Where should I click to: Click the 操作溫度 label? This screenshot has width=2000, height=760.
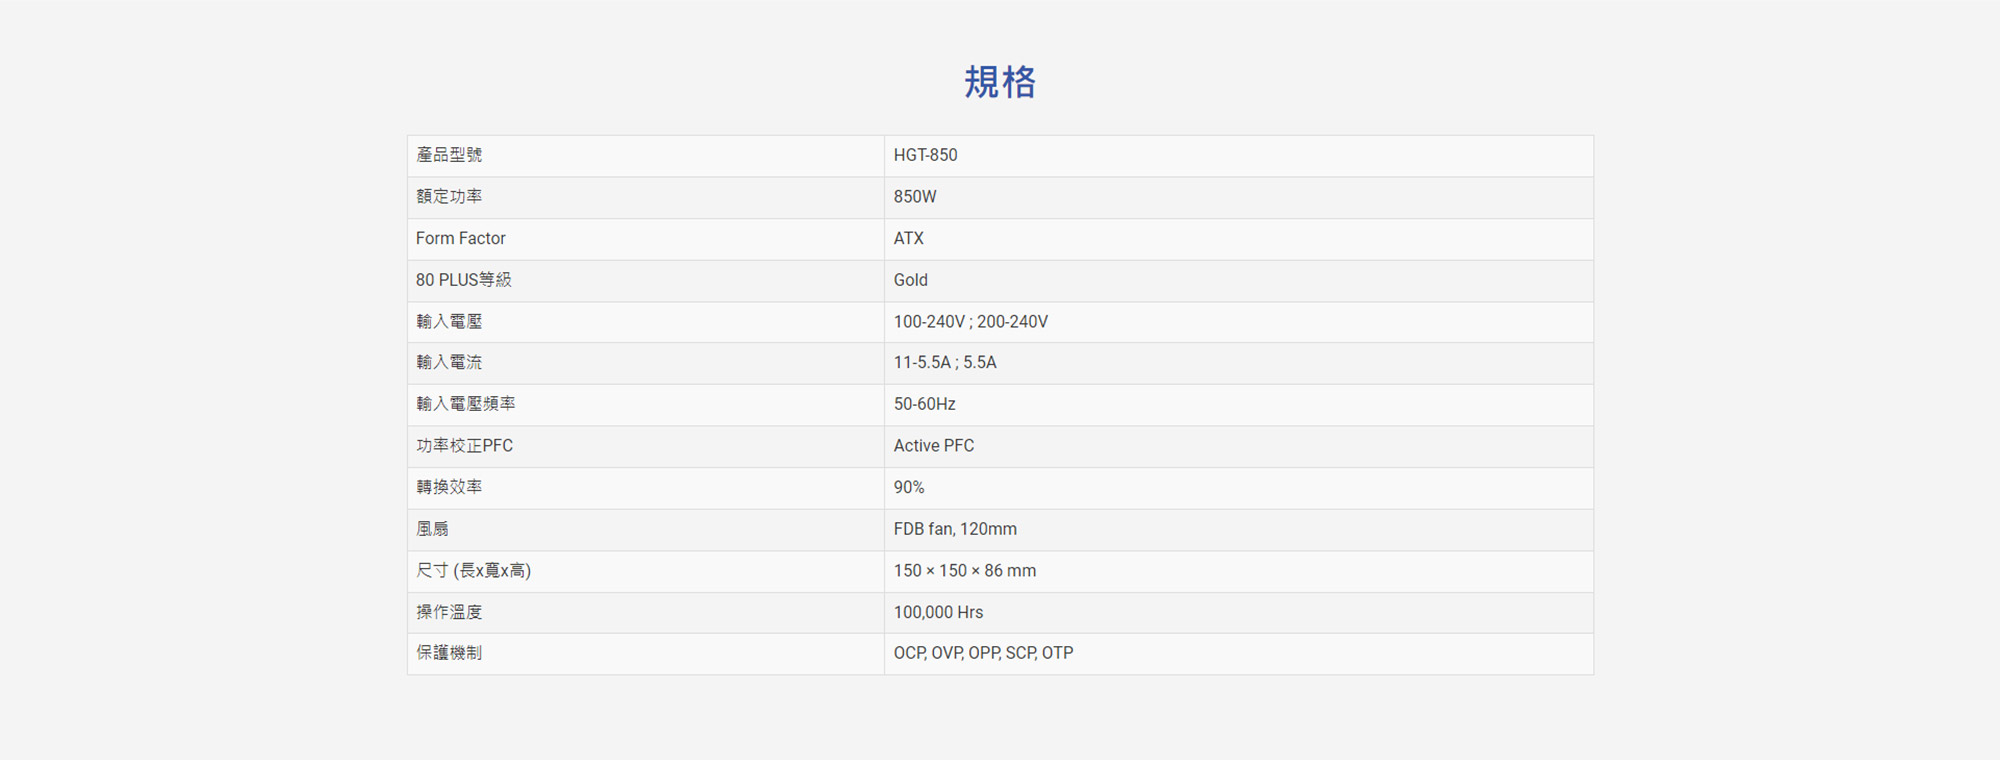[449, 612]
